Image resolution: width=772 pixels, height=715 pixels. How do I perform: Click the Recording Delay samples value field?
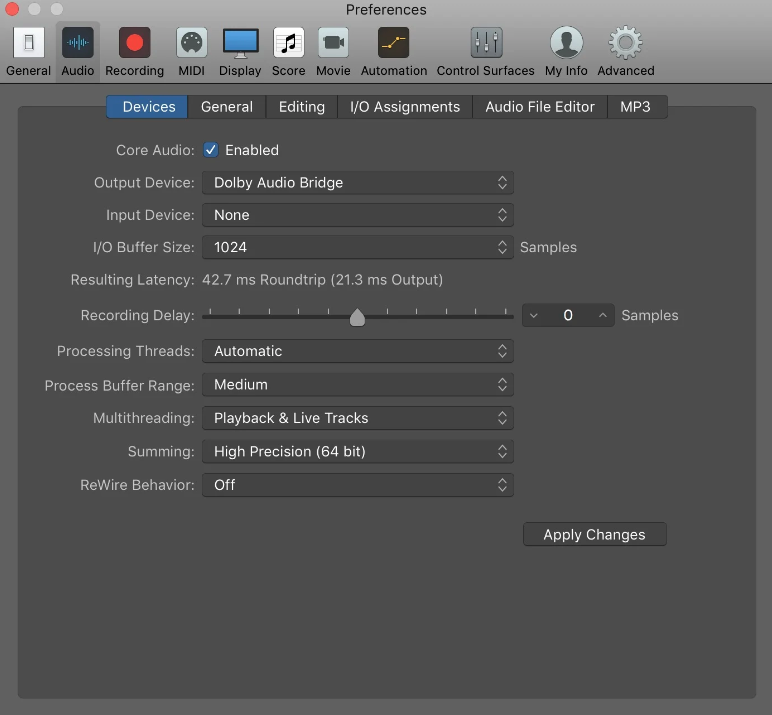pyautogui.click(x=568, y=316)
